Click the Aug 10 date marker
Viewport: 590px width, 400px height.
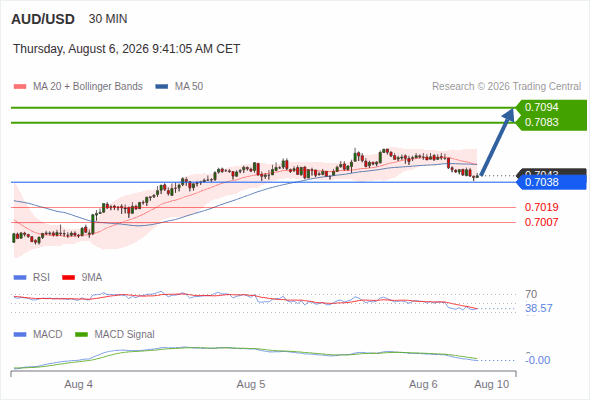[x=492, y=385]
